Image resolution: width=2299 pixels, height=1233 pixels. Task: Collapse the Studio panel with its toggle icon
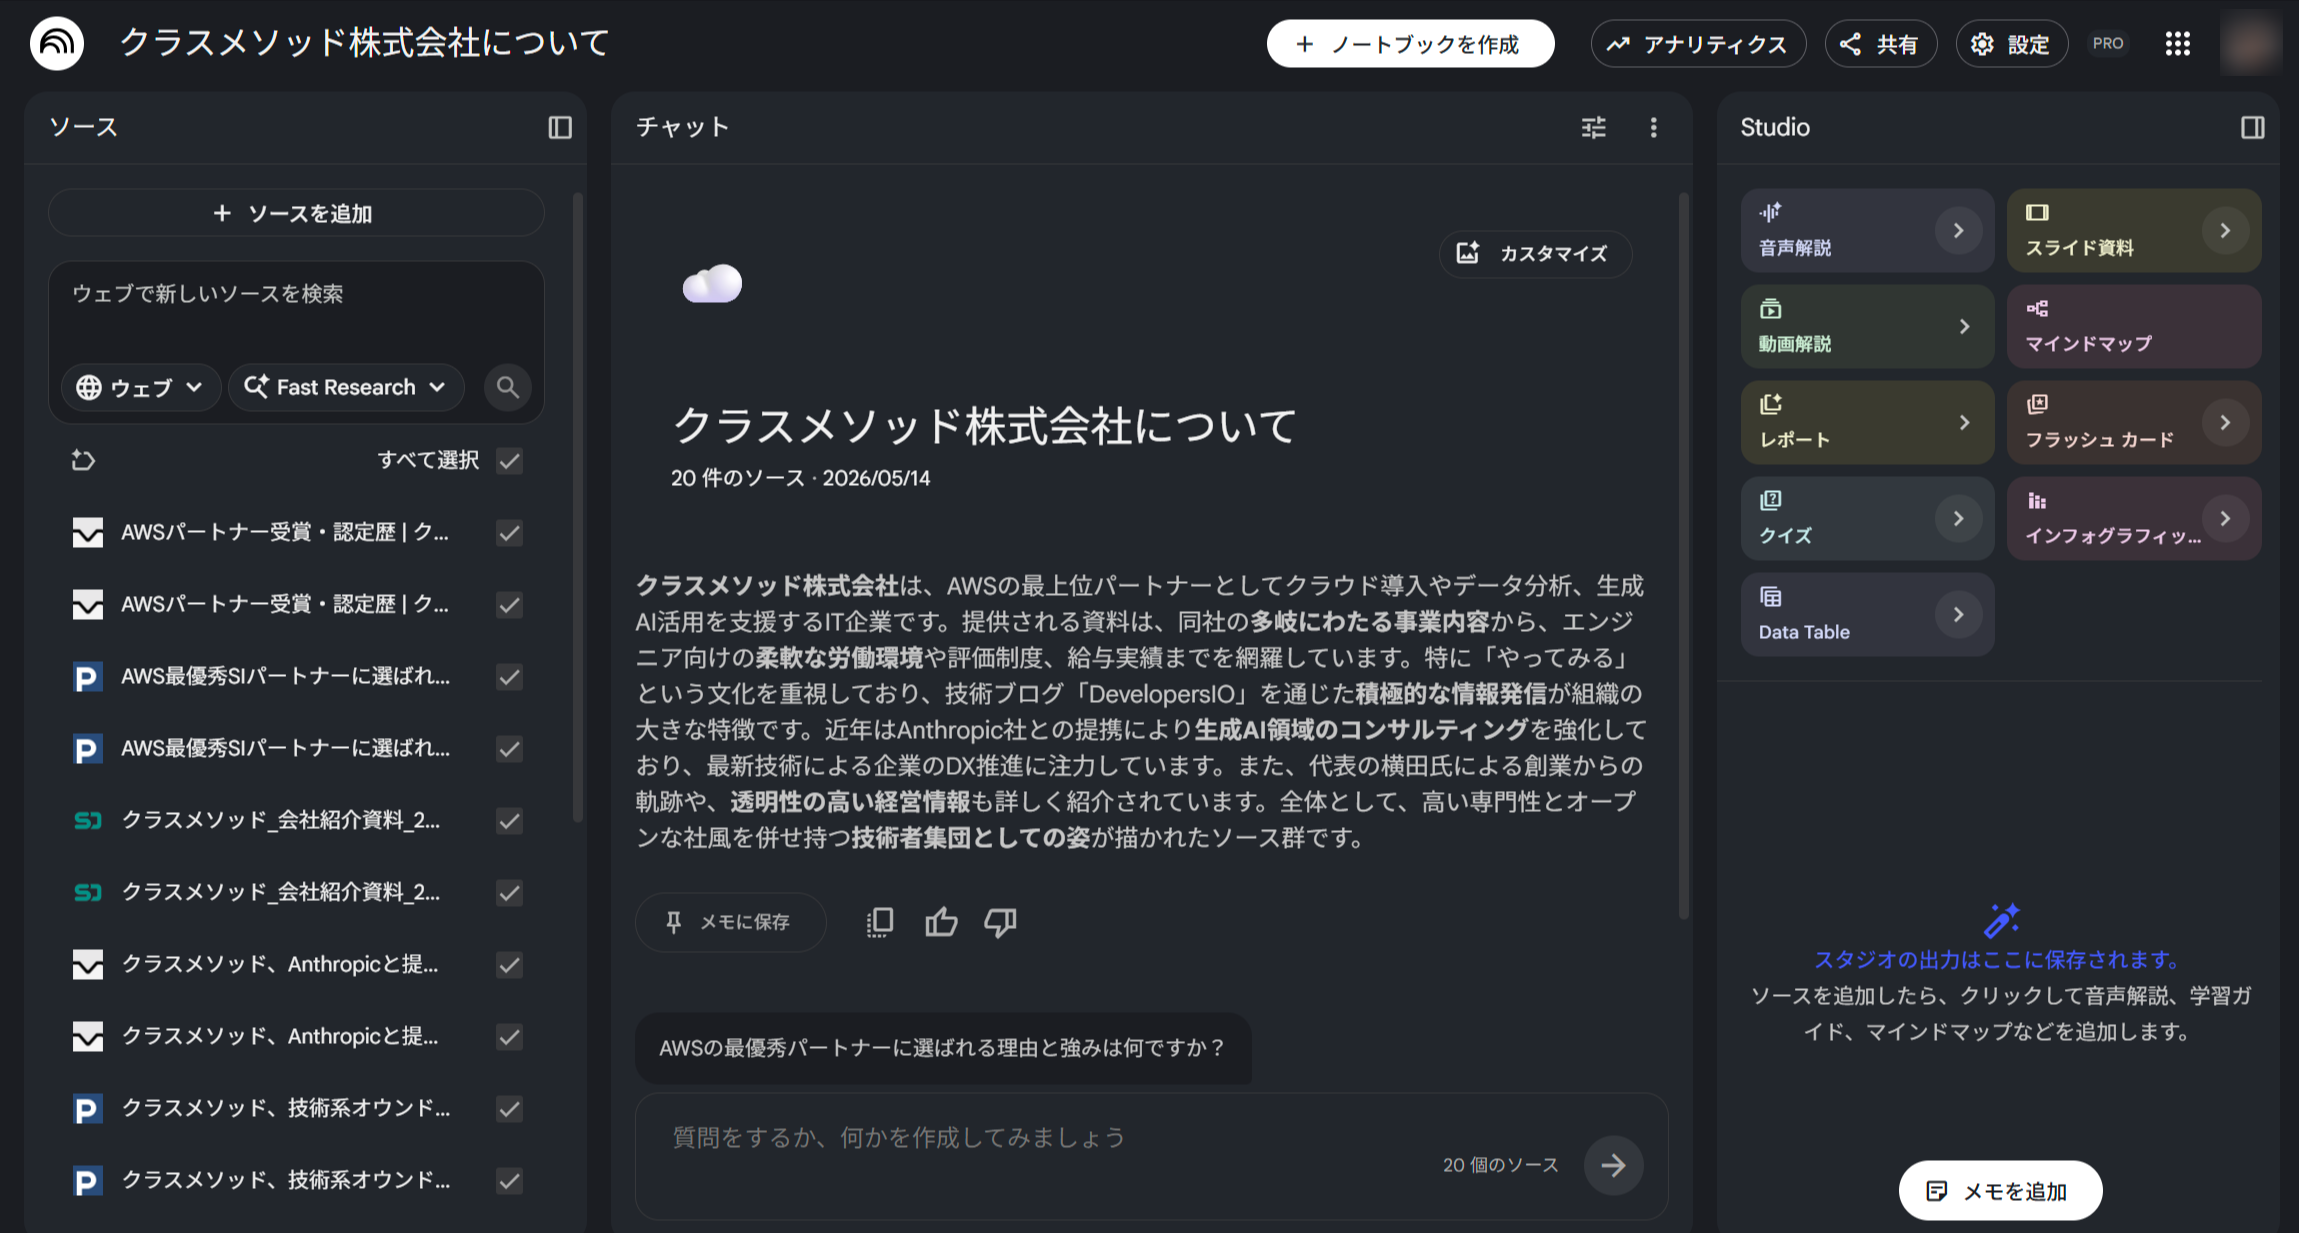(2252, 127)
